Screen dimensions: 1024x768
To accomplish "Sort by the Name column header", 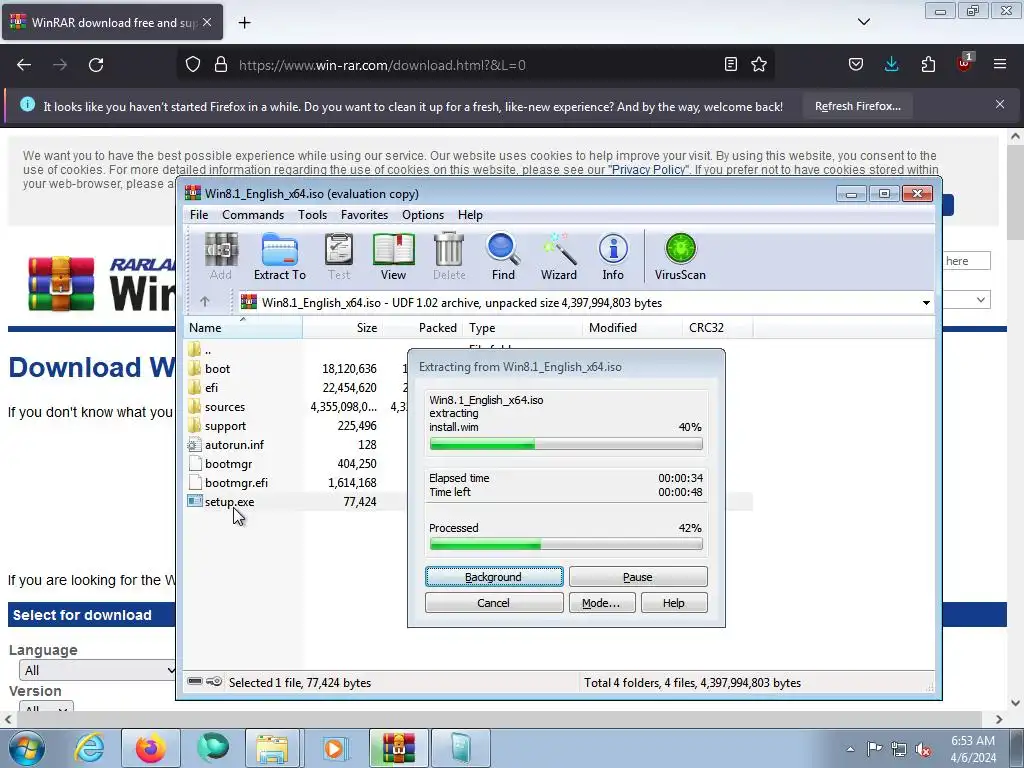I will [243, 328].
